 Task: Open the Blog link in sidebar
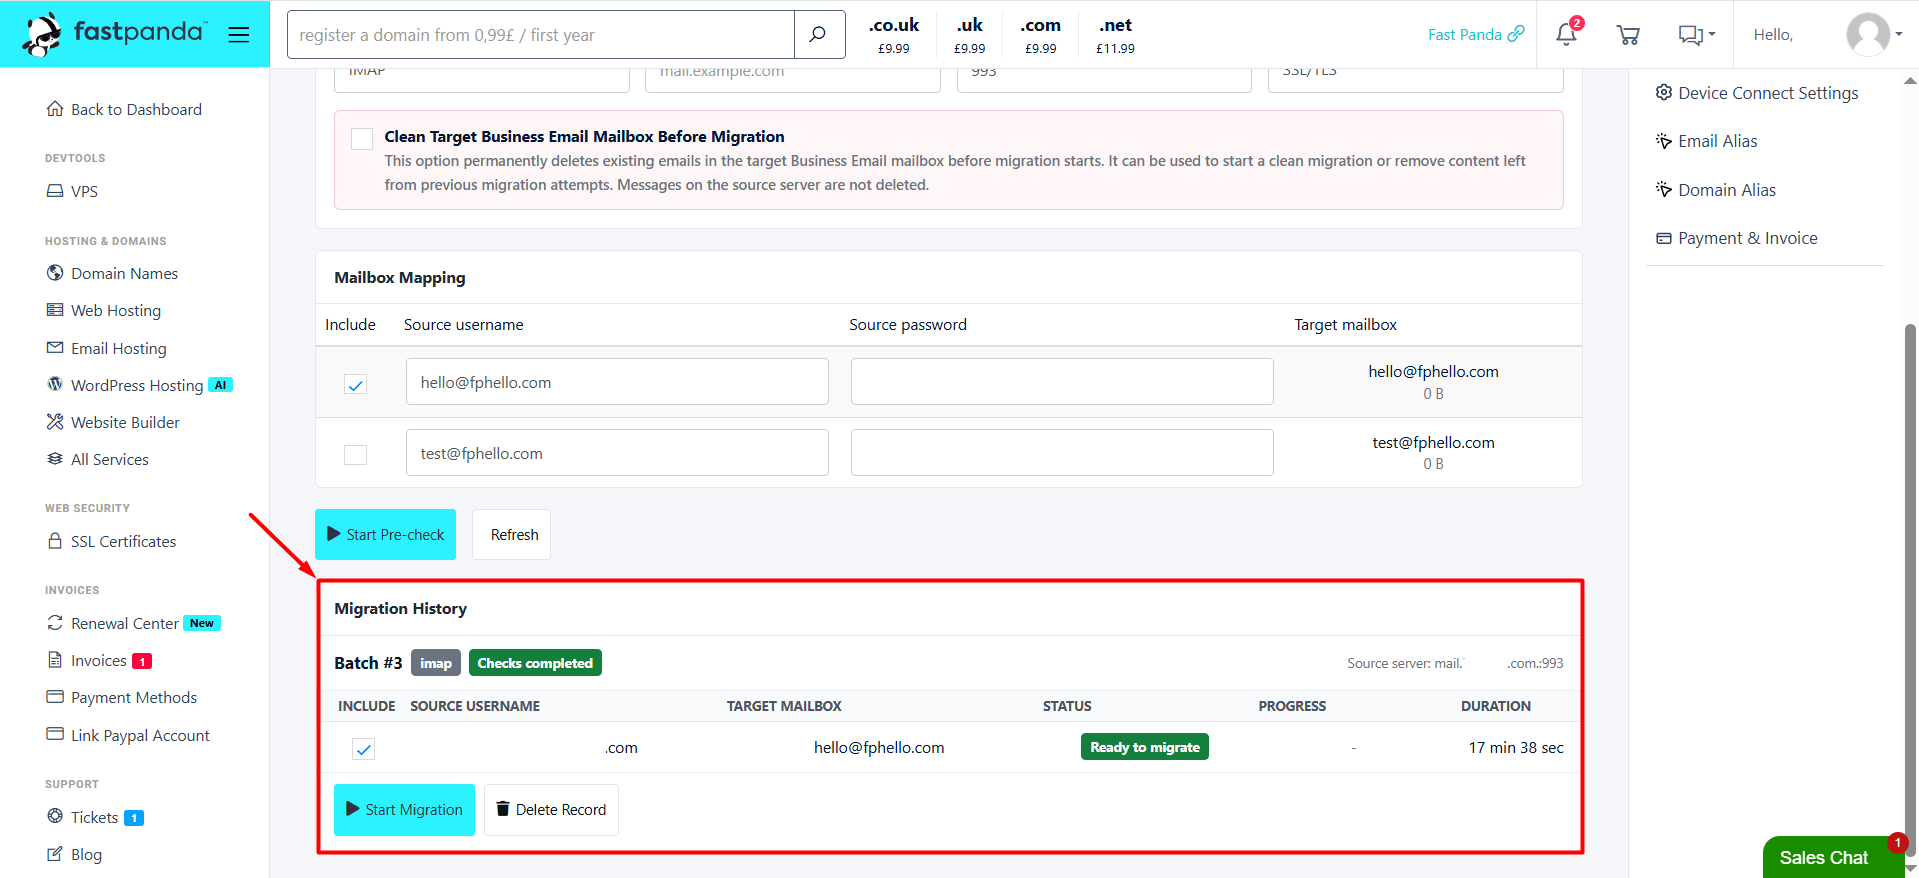[x=74, y=854]
